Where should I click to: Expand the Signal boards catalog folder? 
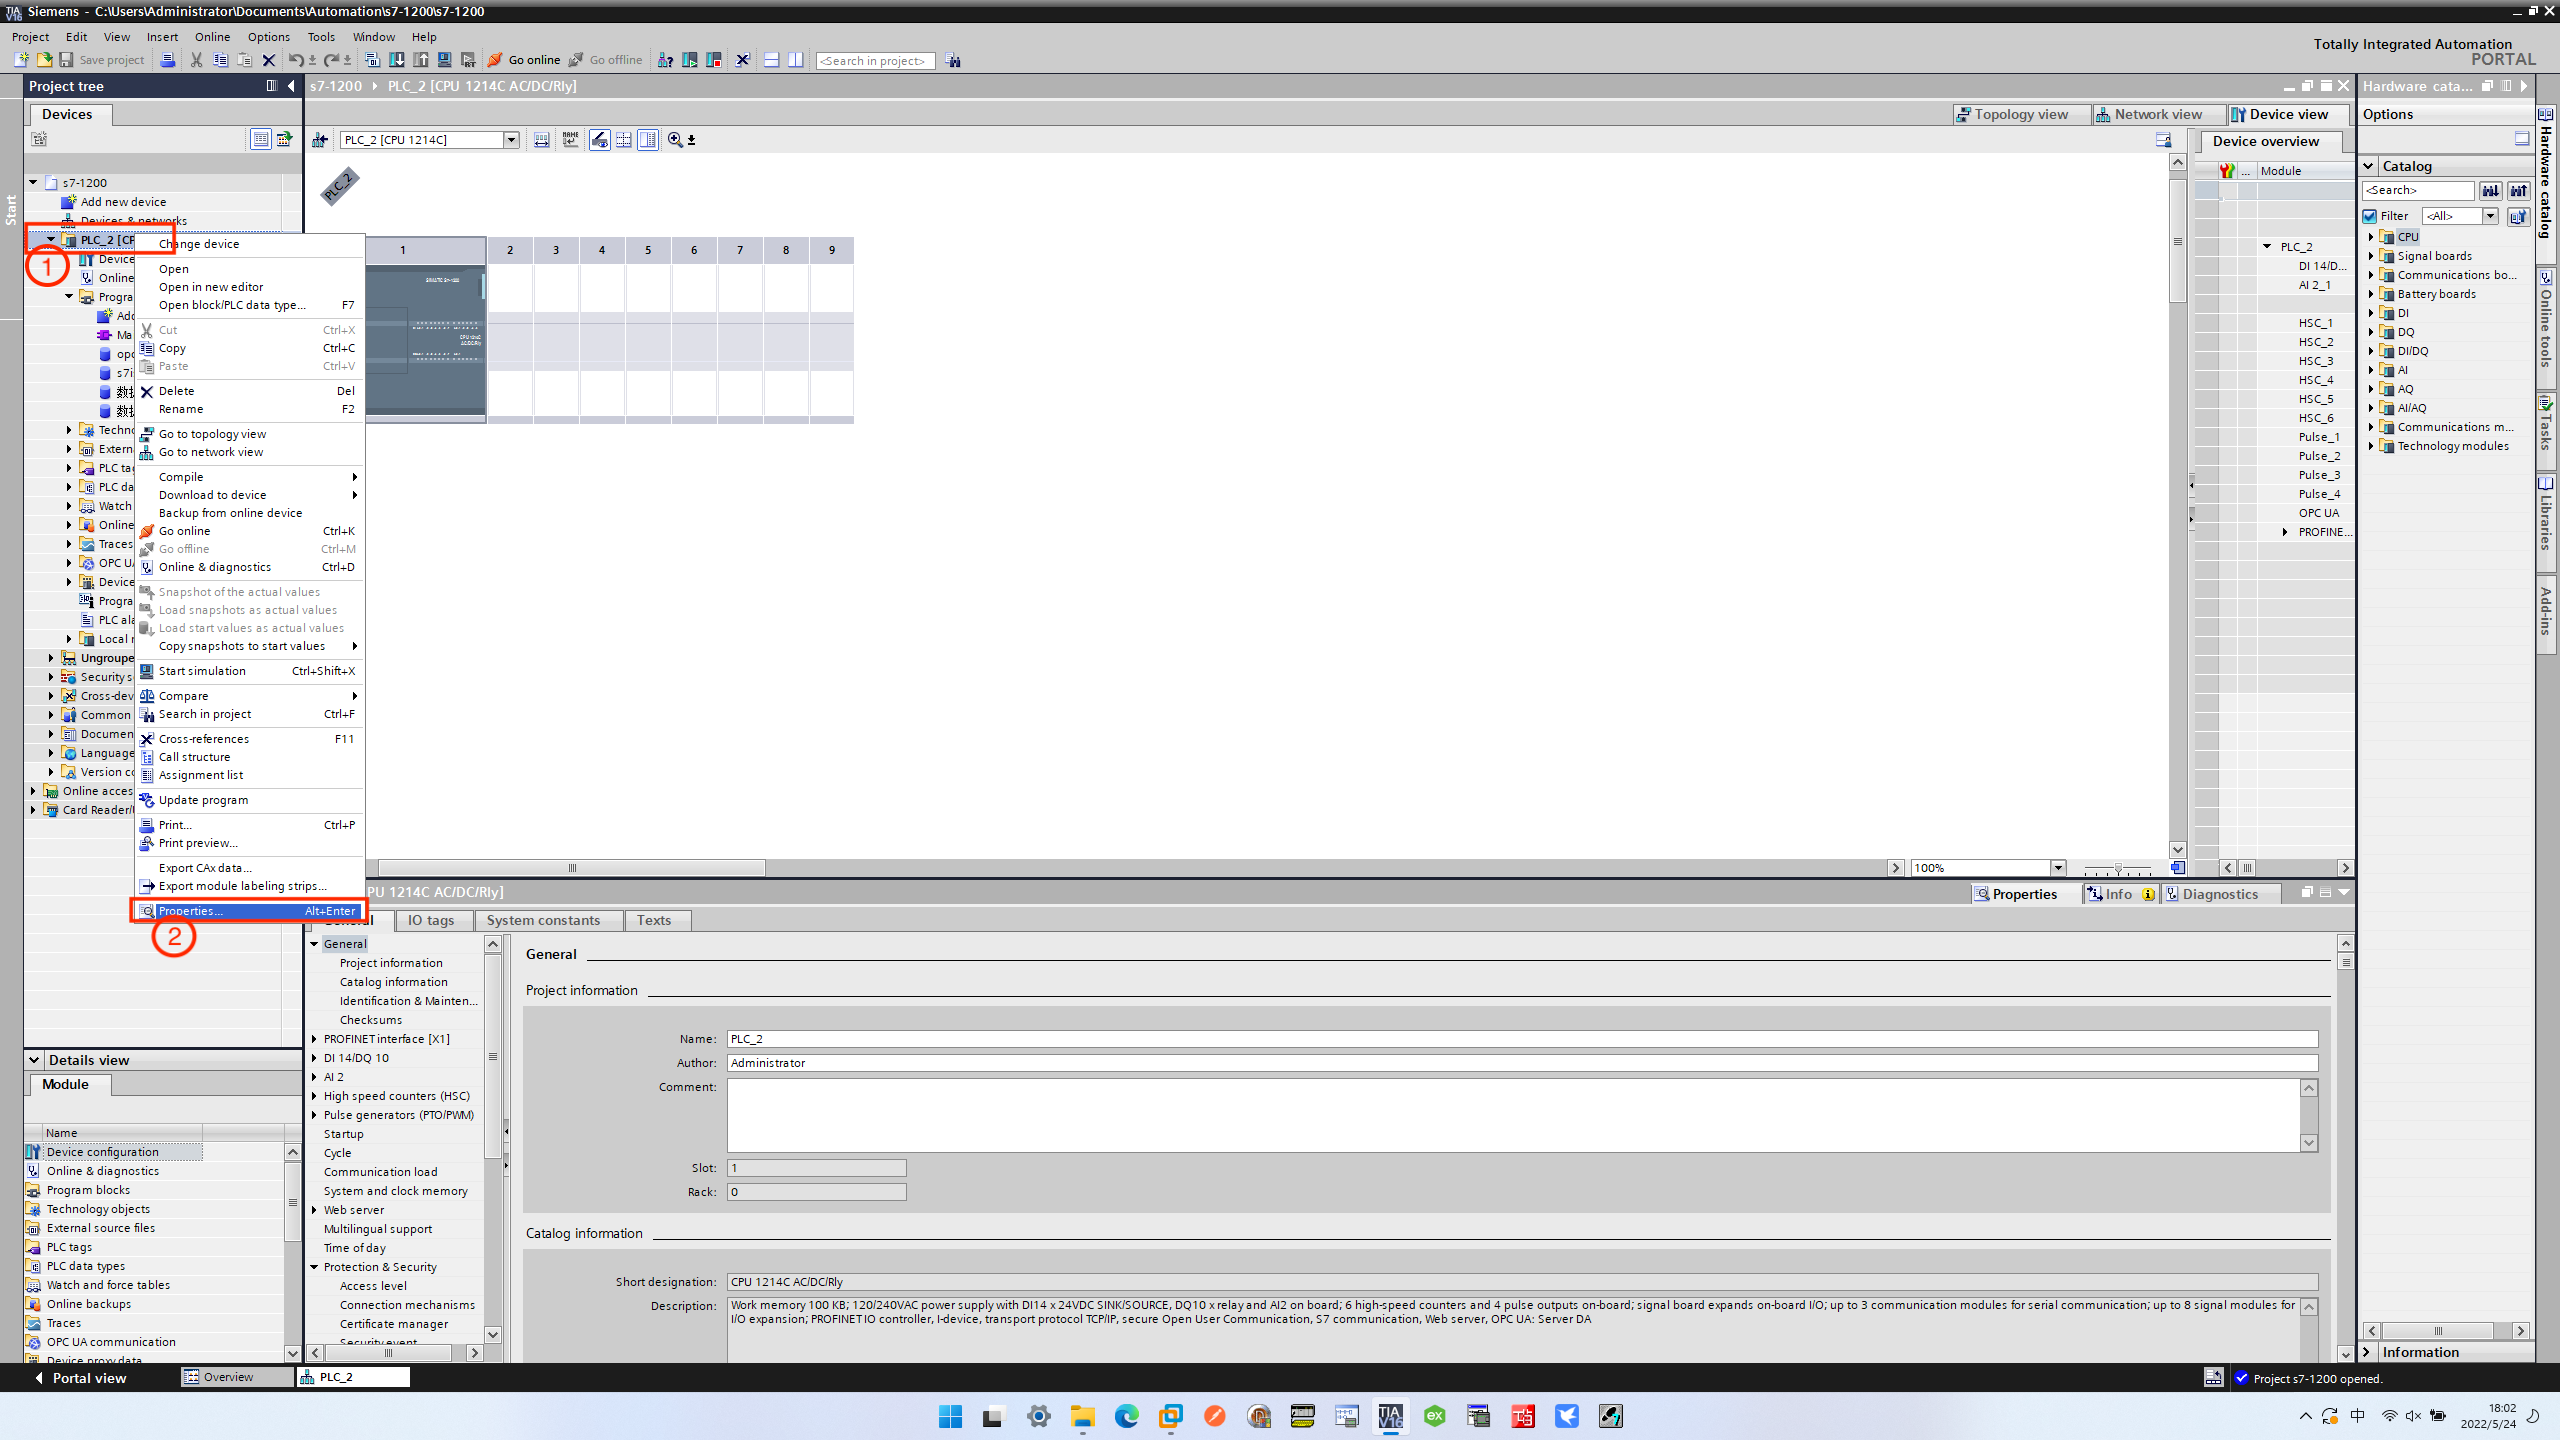[2371, 256]
